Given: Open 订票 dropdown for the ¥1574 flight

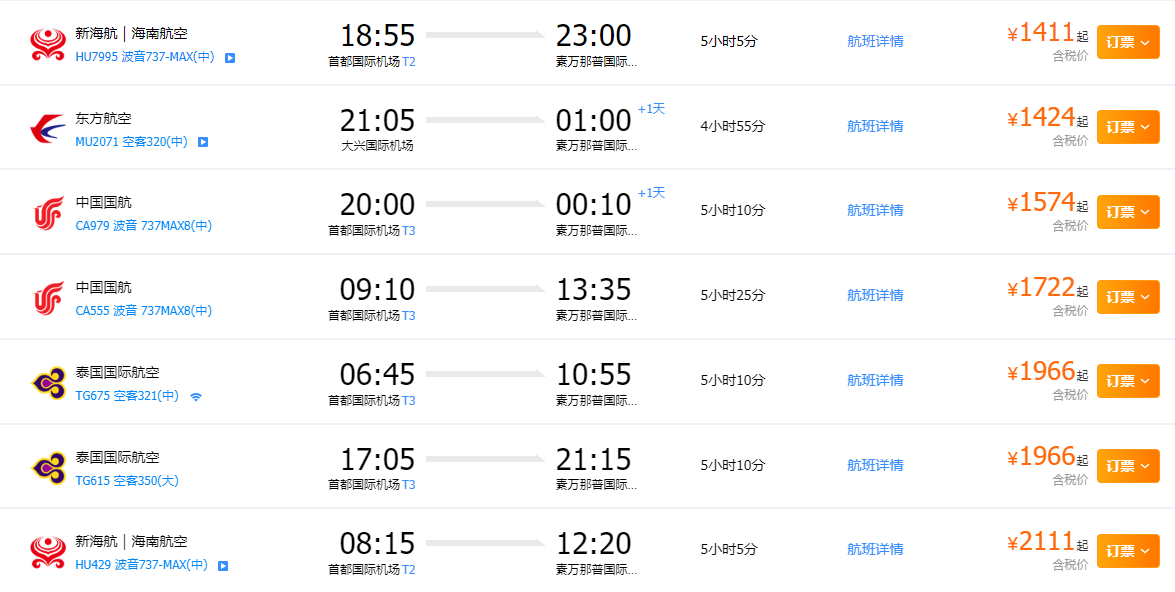Looking at the screenshot, I should [1128, 211].
